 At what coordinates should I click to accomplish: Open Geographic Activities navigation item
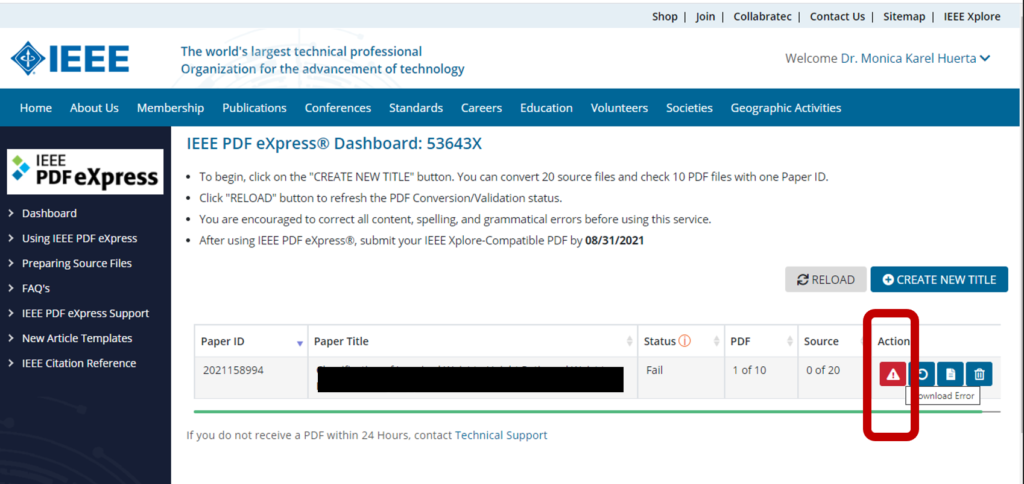tap(786, 108)
